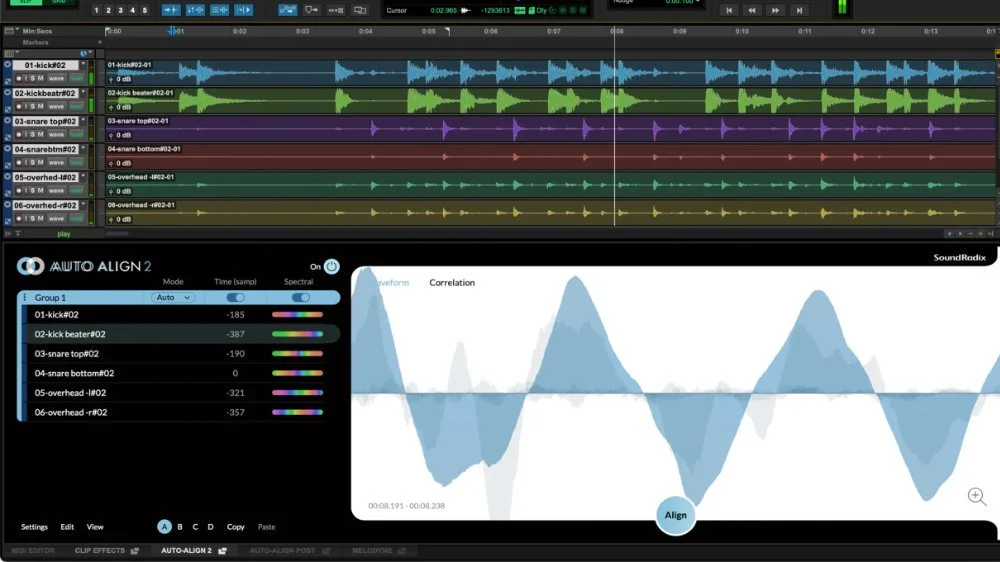Click the mirrored windows toolbar icon
The height and width of the screenshot is (562, 1000).
click(x=360, y=10)
